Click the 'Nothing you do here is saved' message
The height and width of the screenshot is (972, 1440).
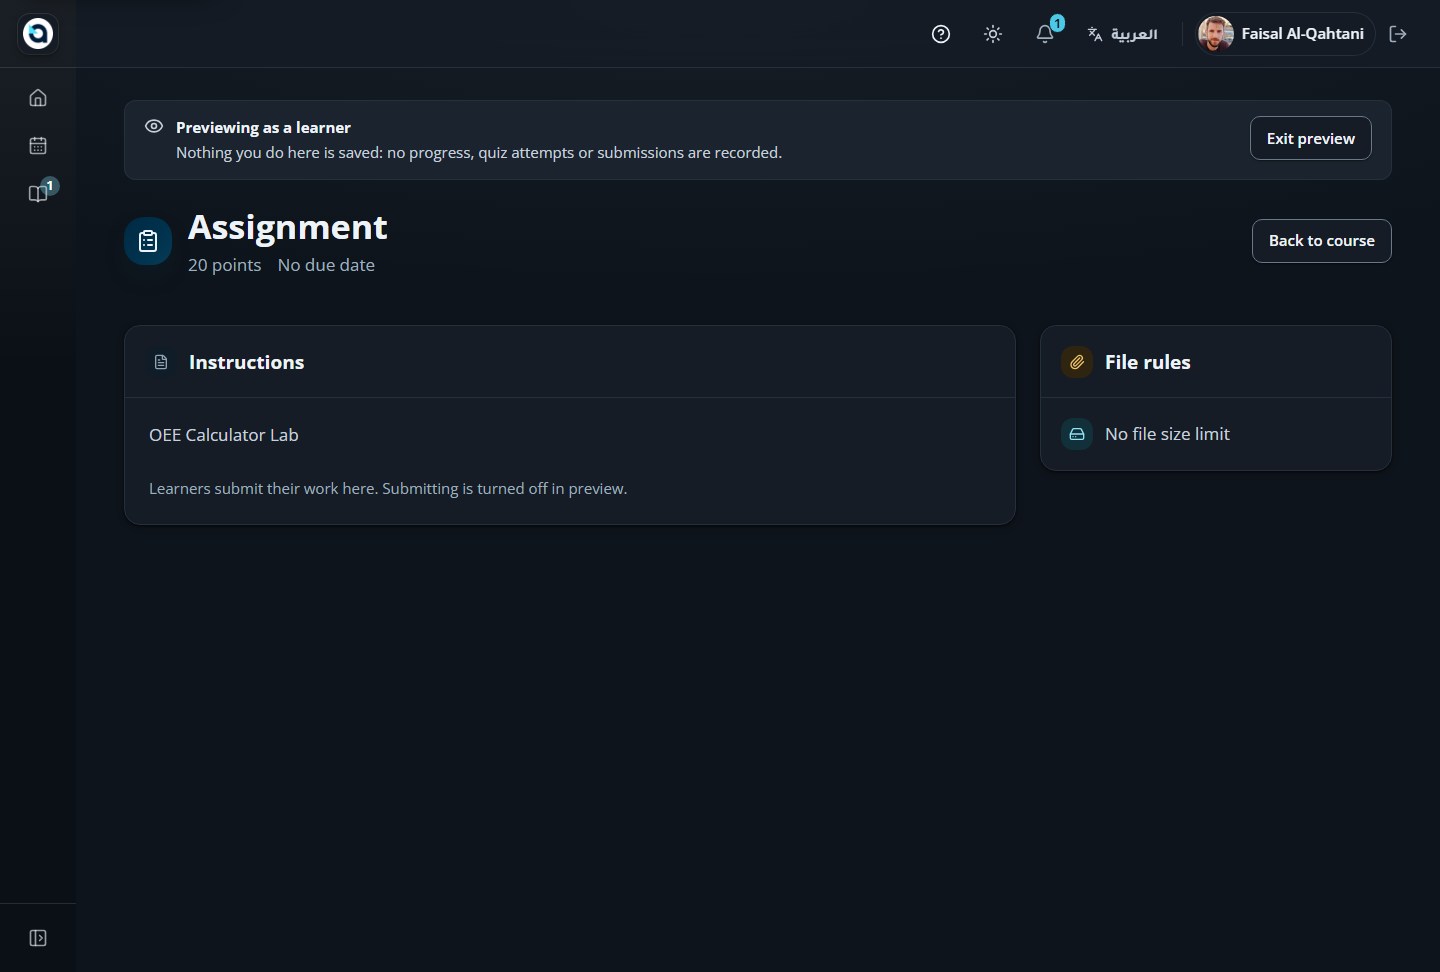coord(479,153)
